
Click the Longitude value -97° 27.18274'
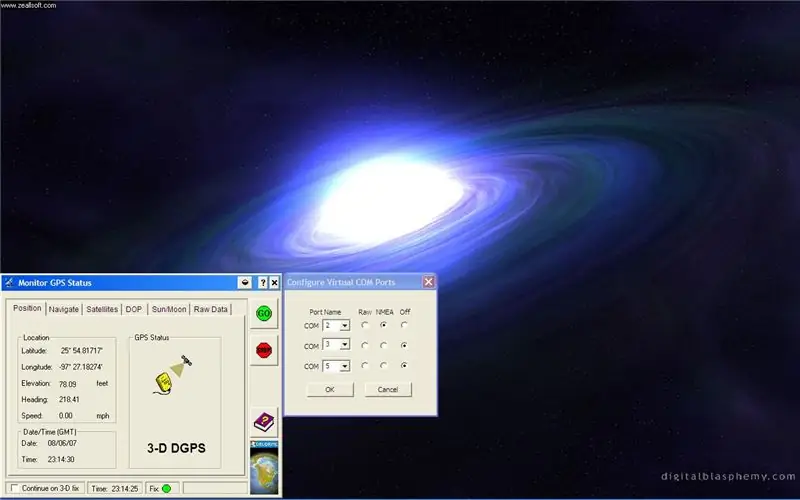81,367
